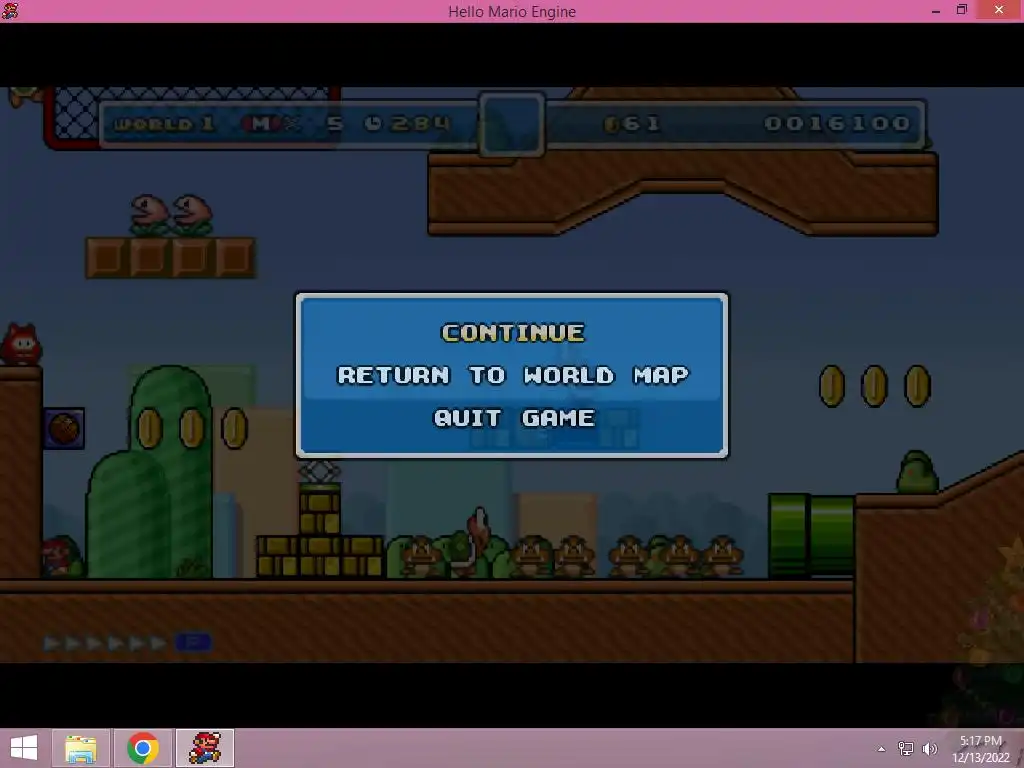Click the WORLD 1 label in HUD

point(164,123)
